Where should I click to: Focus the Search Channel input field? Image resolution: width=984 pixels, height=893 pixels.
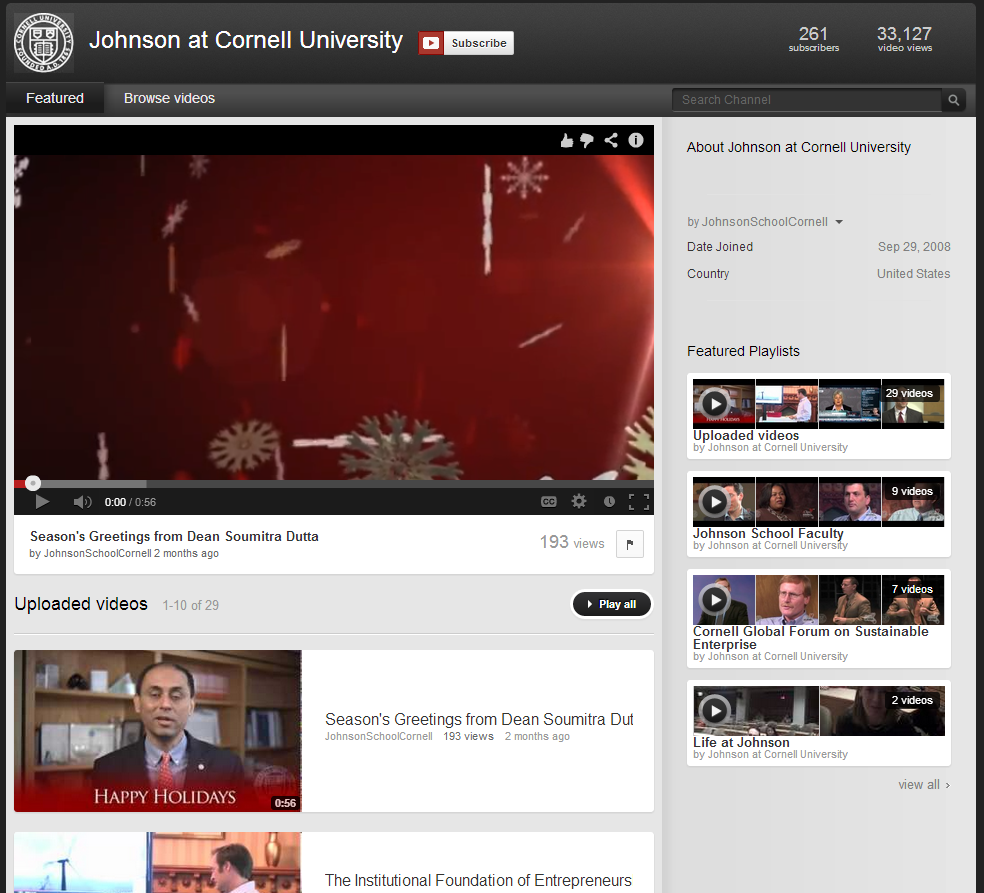coord(806,100)
